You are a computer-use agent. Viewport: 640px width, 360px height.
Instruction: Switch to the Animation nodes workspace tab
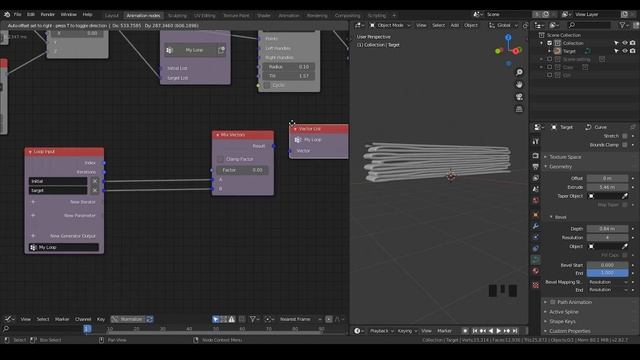143,16
